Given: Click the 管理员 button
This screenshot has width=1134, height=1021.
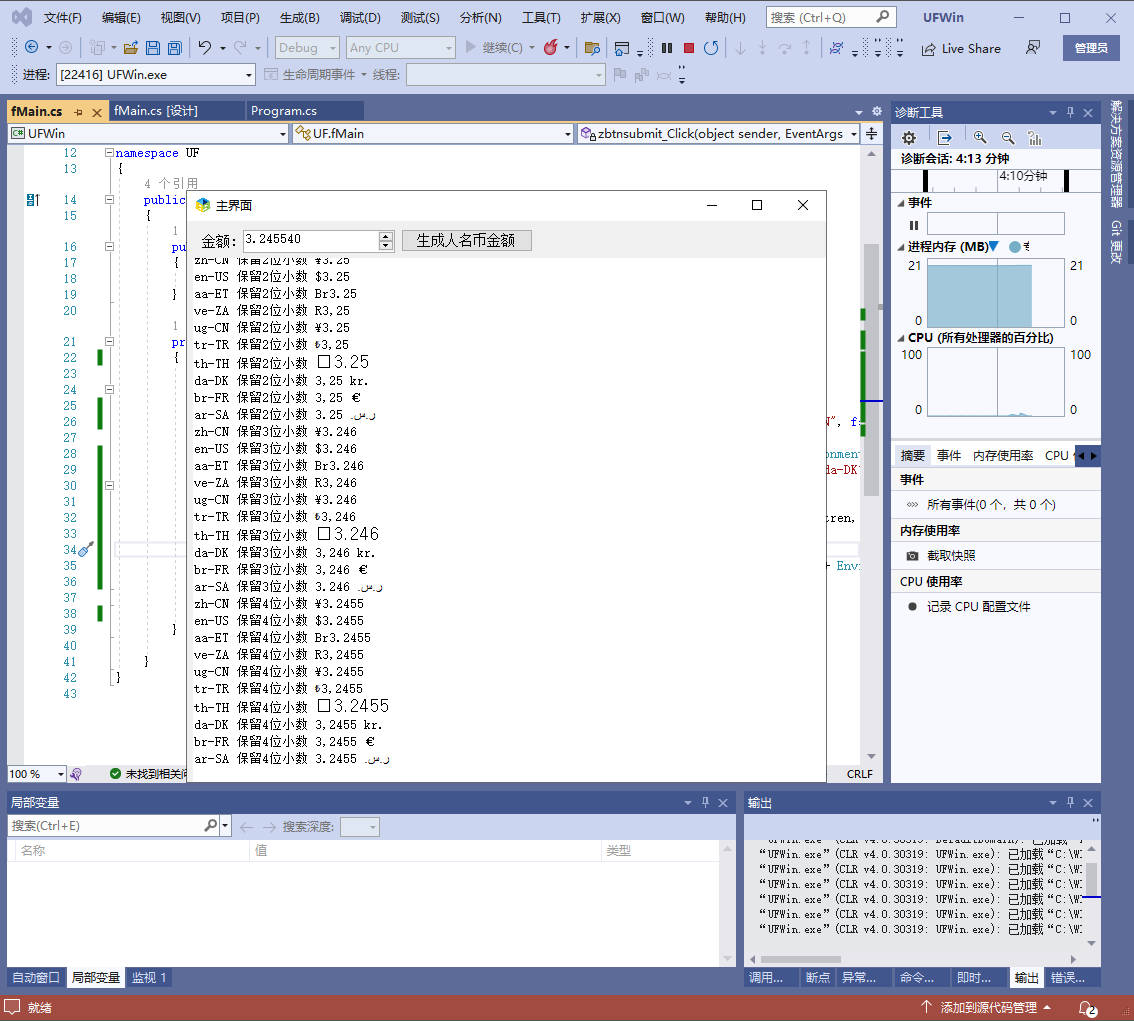Looking at the screenshot, I should click(1091, 48).
